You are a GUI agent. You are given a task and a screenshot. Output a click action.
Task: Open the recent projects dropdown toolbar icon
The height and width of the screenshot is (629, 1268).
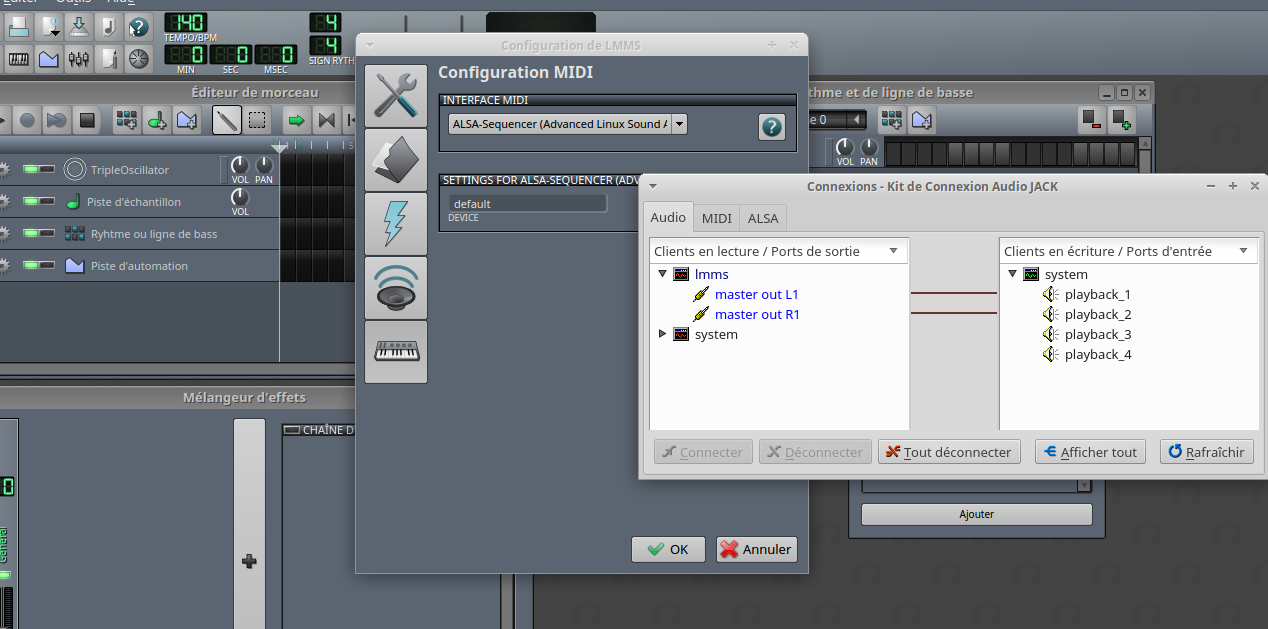(49, 27)
